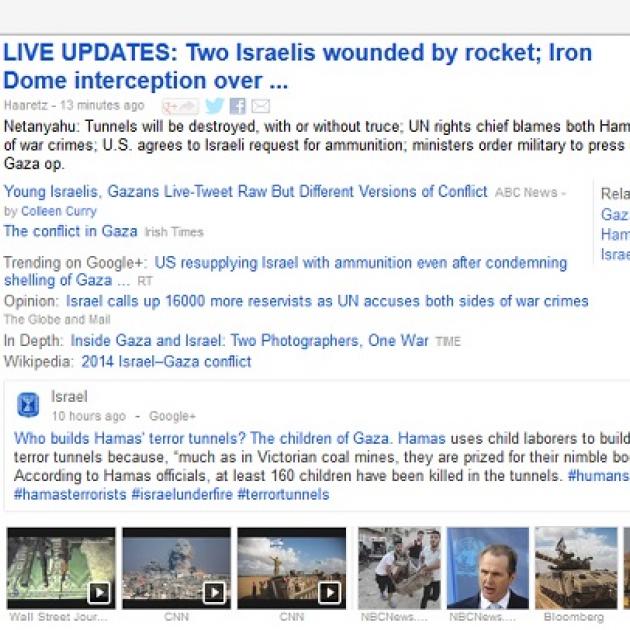Open Israel's Google+ profile avatar
The height and width of the screenshot is (630, 630).
tap(28, 405)
